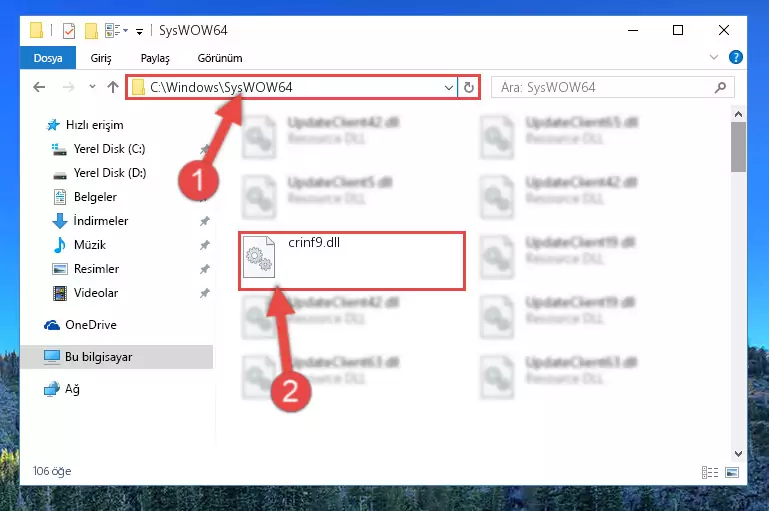Click the folder icon in the title bar
Viewport: 769px width, 511px height.
(37, 30)
